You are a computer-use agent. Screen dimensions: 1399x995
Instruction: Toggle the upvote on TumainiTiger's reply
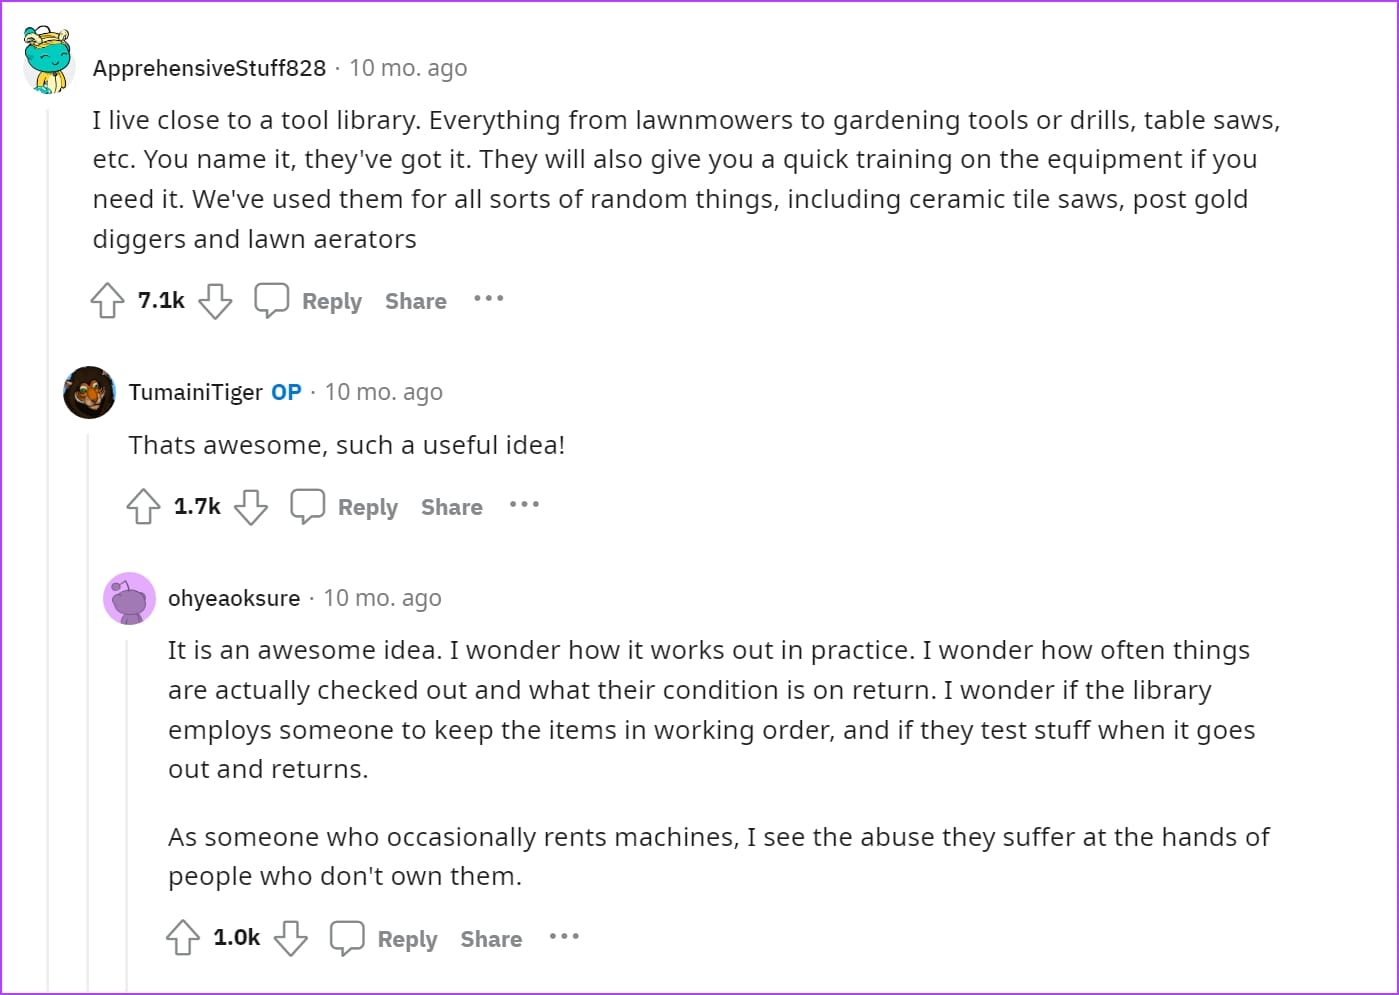click(143, 506)
